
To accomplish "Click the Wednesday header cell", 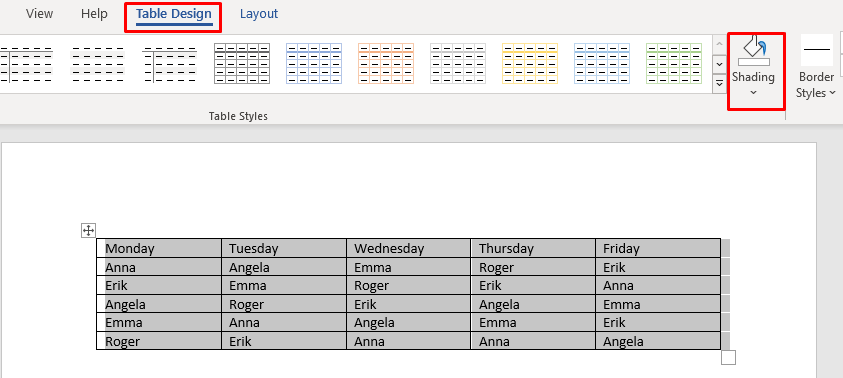I will pos(409,248).
